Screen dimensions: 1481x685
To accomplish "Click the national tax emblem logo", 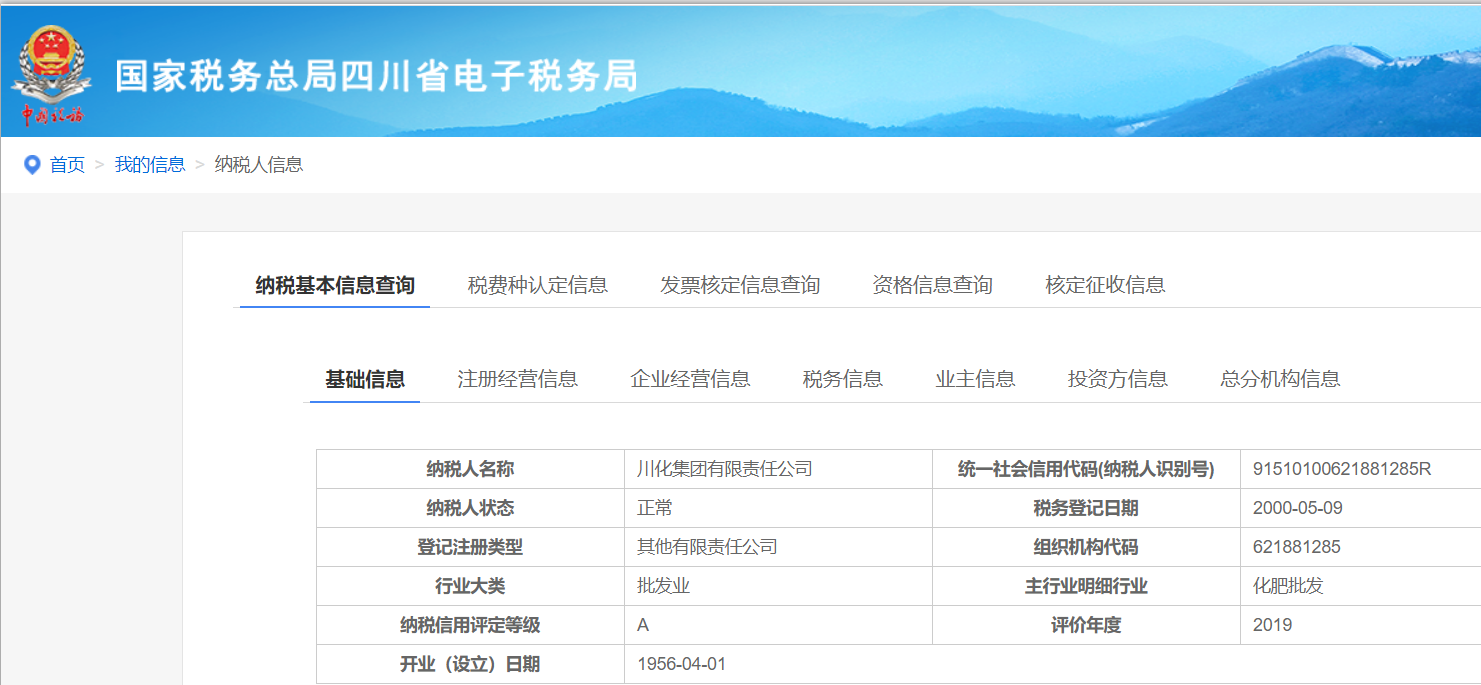I will coord(52,75).
